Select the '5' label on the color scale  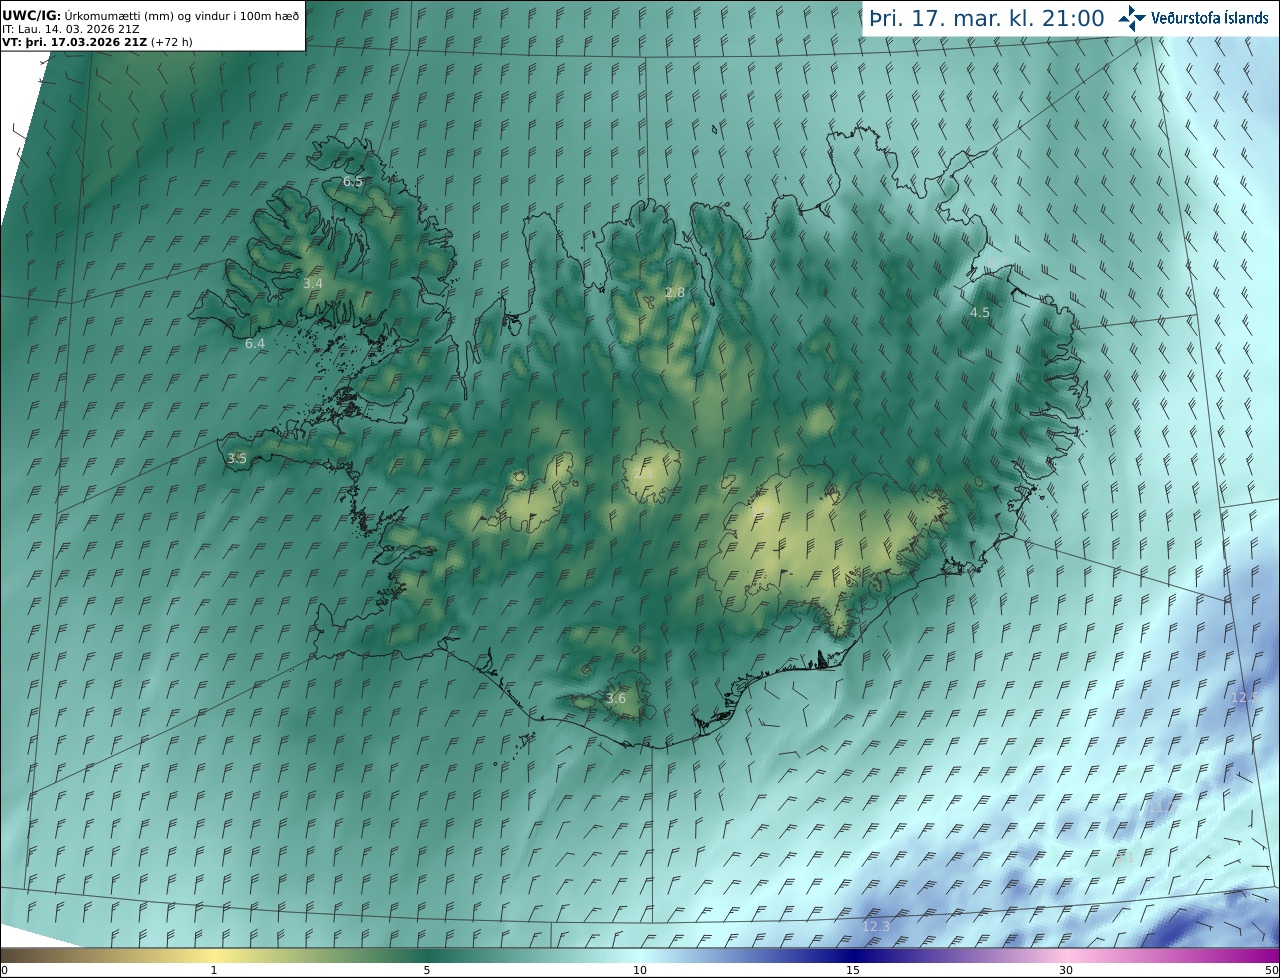pos(427,971)
